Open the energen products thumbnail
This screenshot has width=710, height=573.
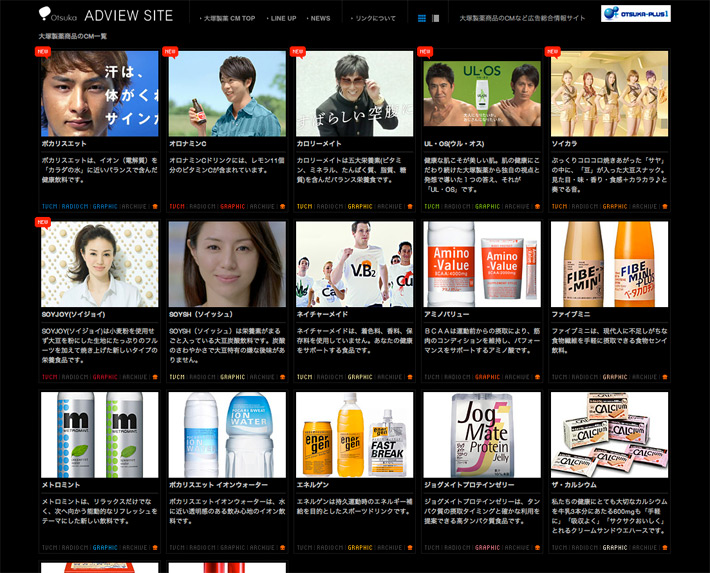pos(355,435)
